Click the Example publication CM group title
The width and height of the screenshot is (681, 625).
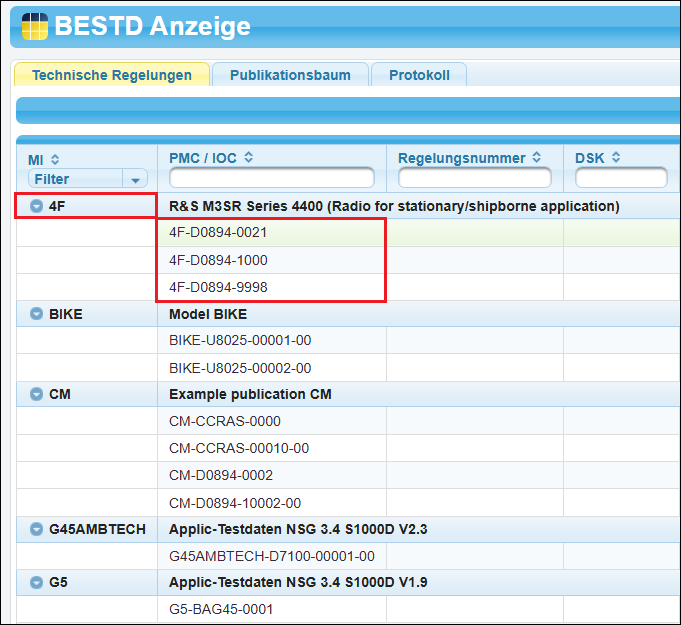click(x=250, y=394)
